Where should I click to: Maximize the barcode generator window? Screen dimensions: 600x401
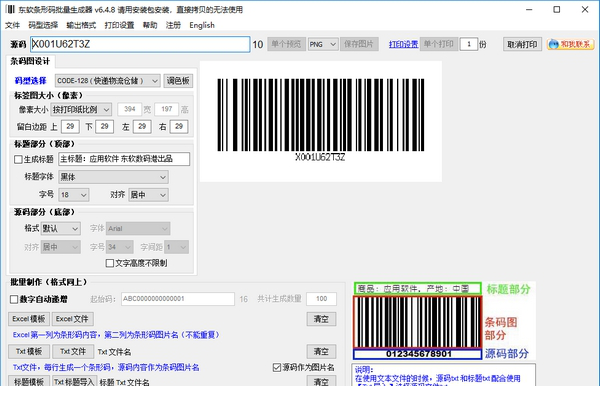coord(557,10)
